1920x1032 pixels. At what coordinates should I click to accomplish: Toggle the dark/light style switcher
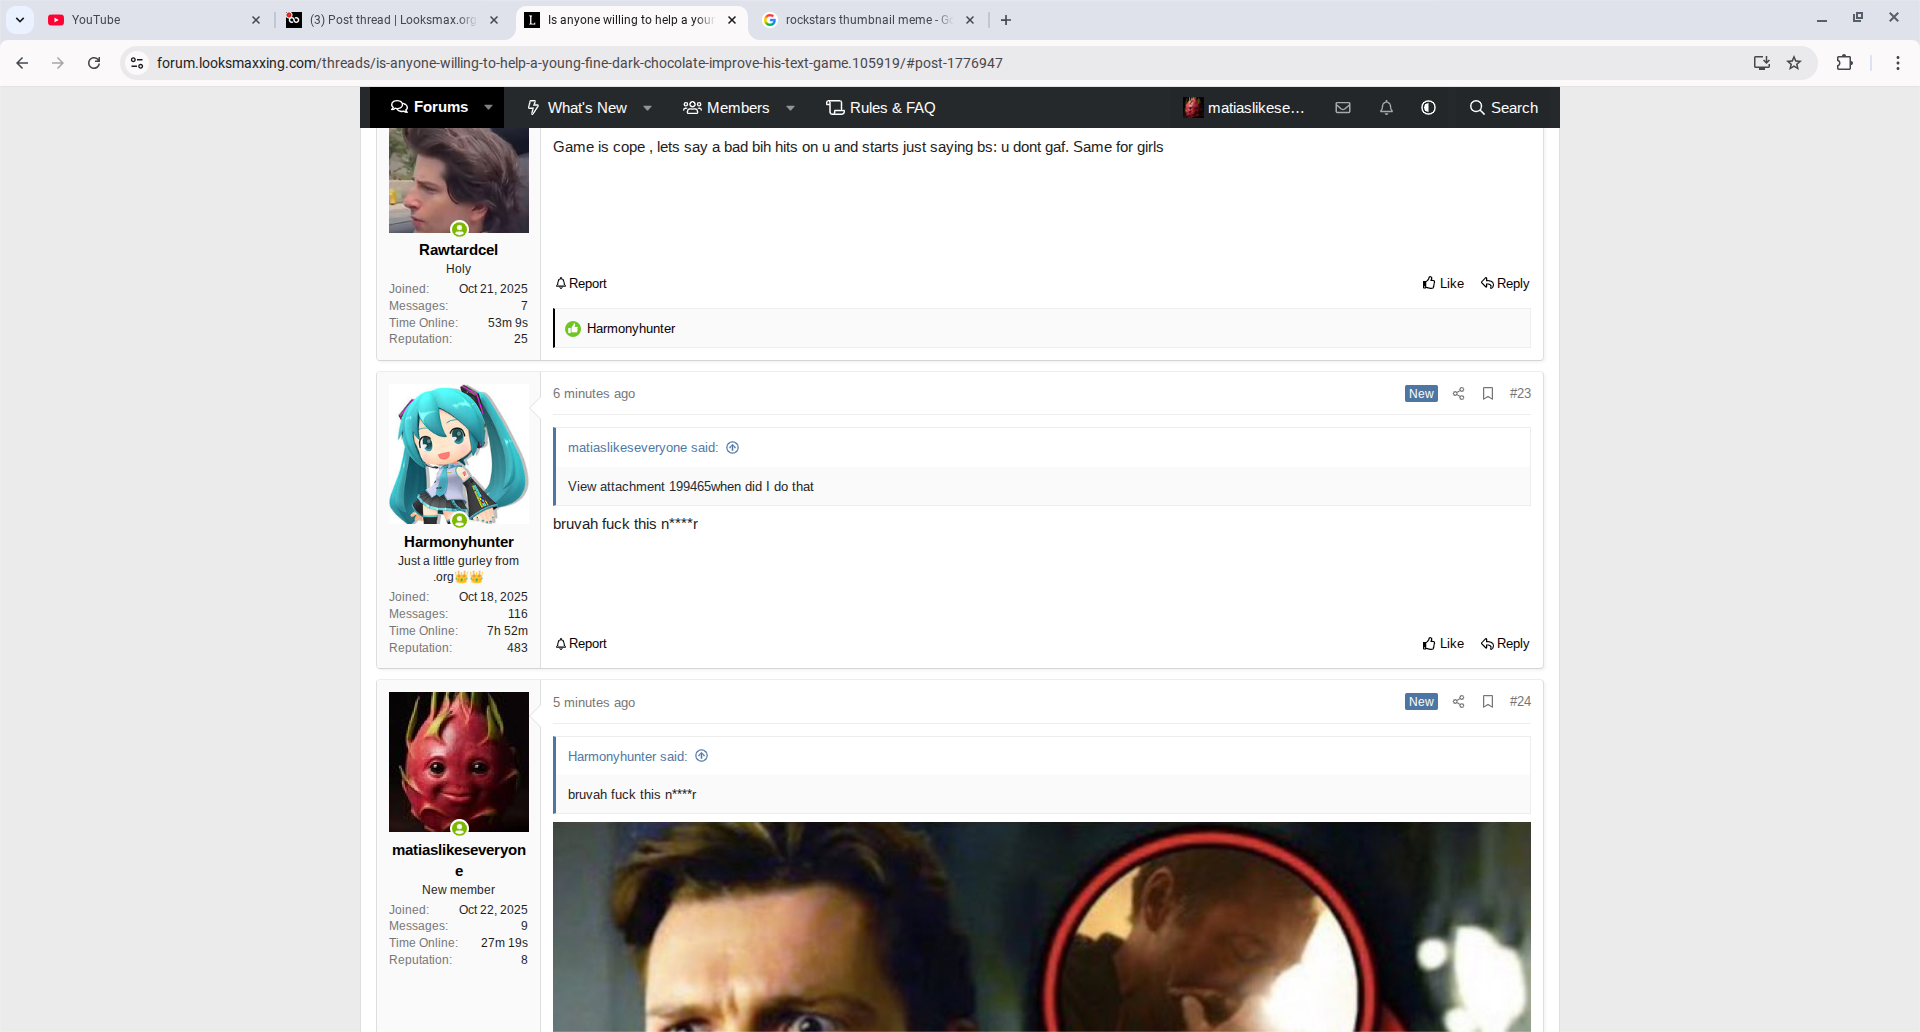[x=1428, y=108]
